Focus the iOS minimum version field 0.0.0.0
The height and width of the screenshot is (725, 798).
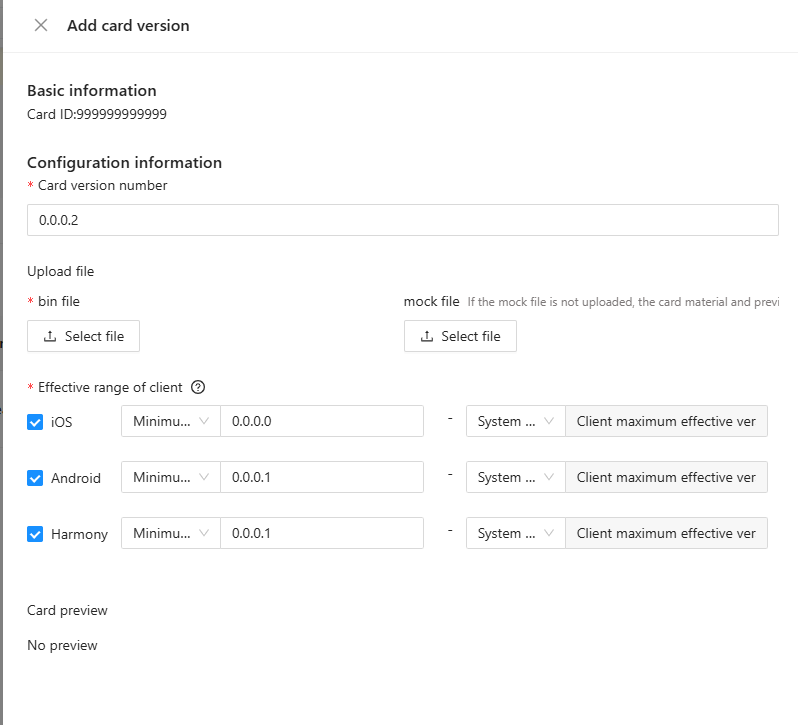point(321,421)
